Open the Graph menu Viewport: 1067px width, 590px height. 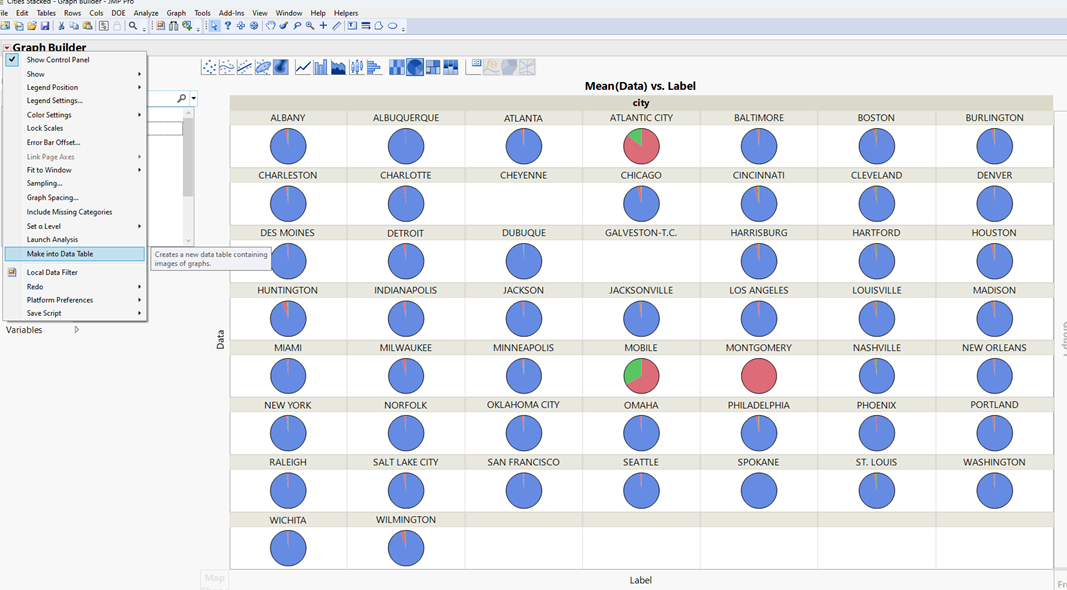(176, 13)
